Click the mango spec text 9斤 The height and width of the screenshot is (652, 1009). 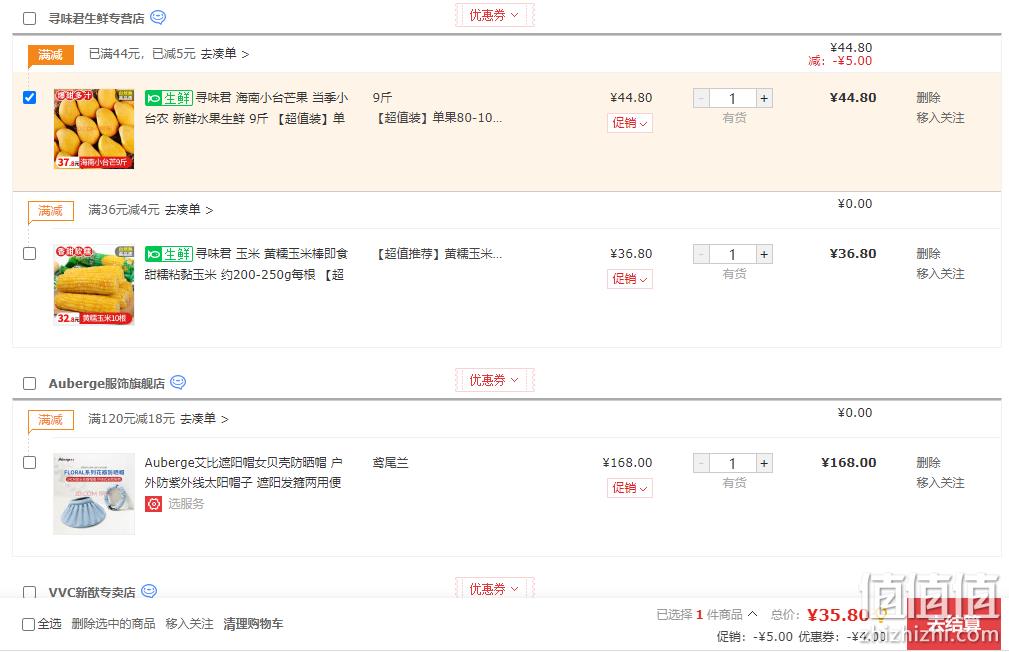click(382, 98)
